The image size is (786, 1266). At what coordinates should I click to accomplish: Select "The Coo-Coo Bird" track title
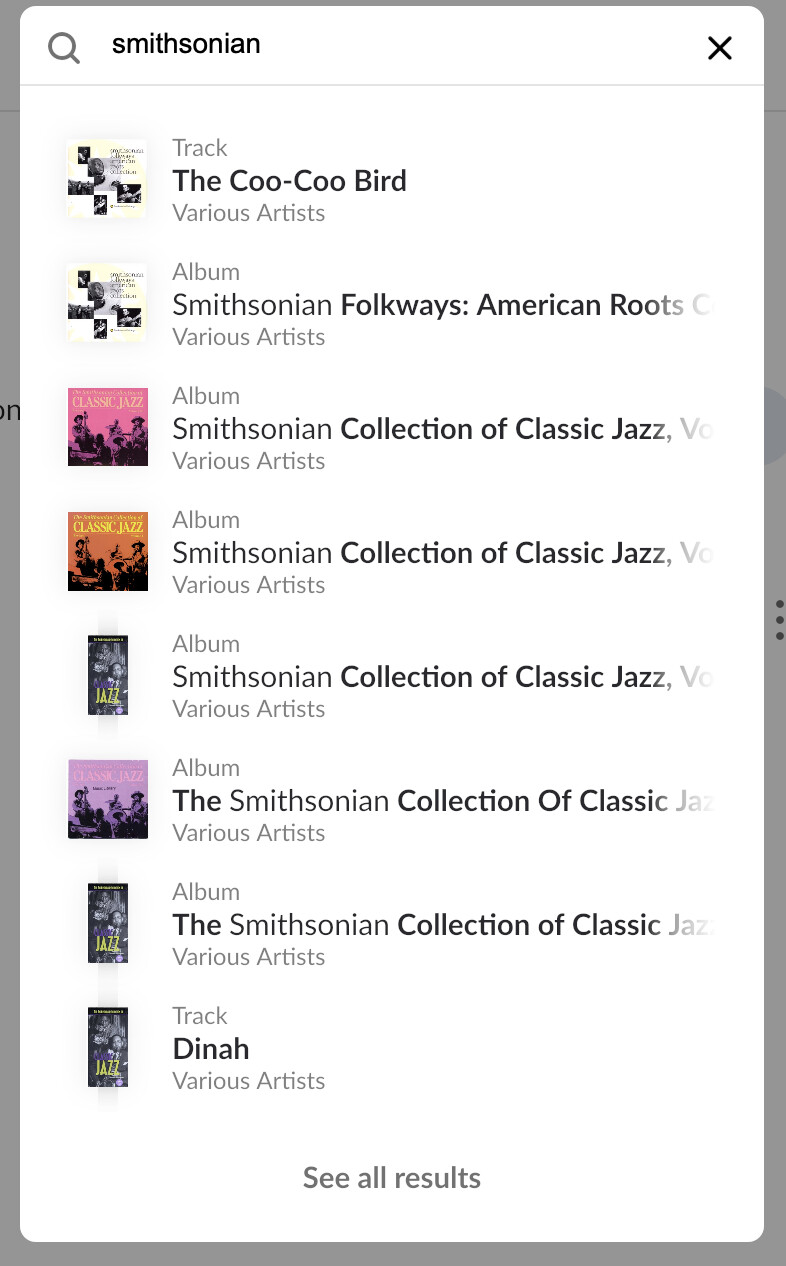tap(289, 181)
